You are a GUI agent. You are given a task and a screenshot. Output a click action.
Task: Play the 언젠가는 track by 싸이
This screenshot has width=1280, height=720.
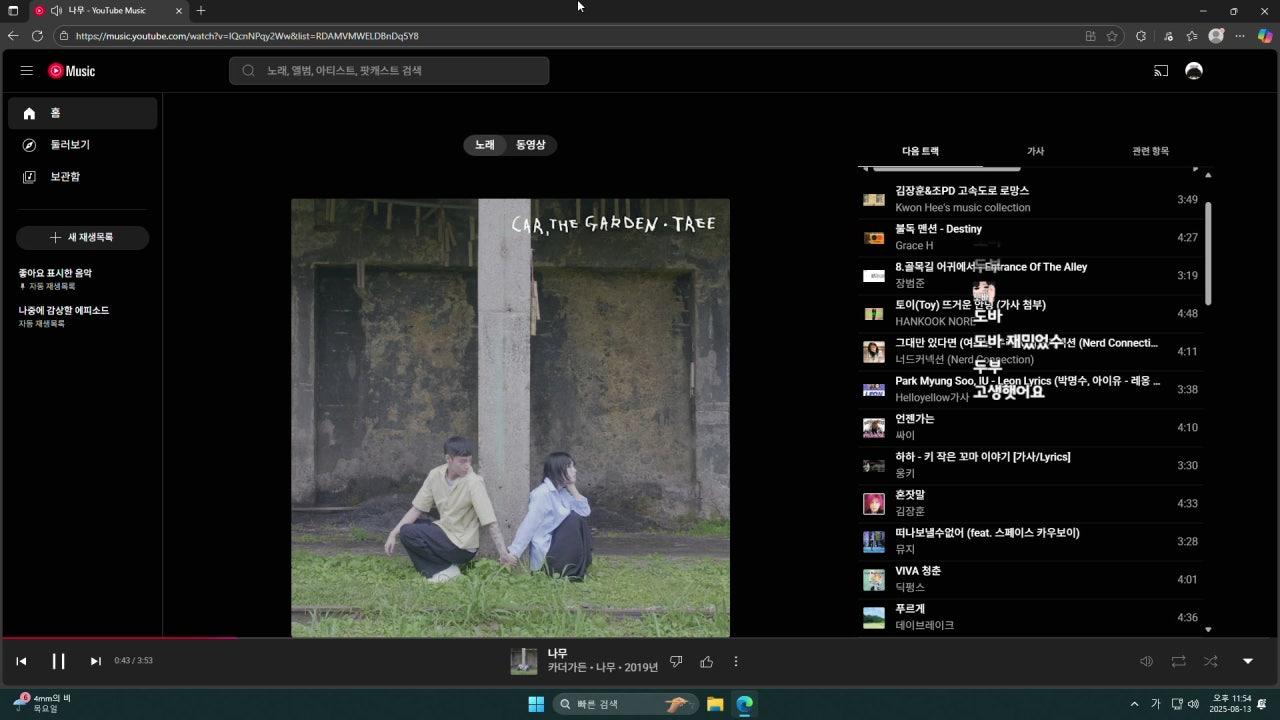pyautogui.click(x=1031, y=427)
